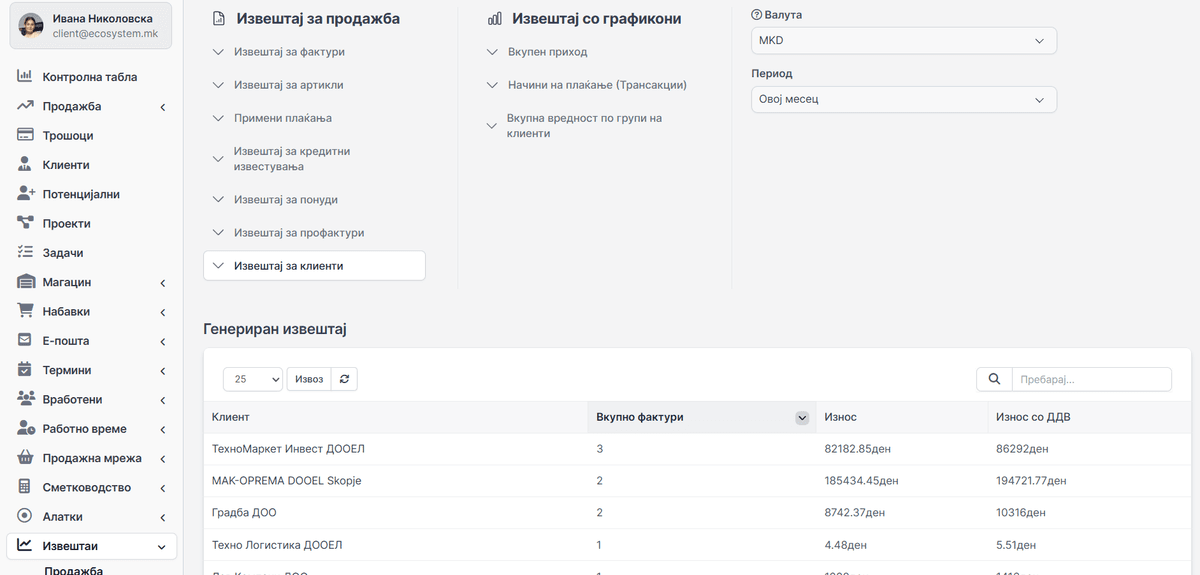Click ТехноМаркет Инвест ДООЕЛ client cell
Screen dimensions: 1200x575
pos(395,449)
